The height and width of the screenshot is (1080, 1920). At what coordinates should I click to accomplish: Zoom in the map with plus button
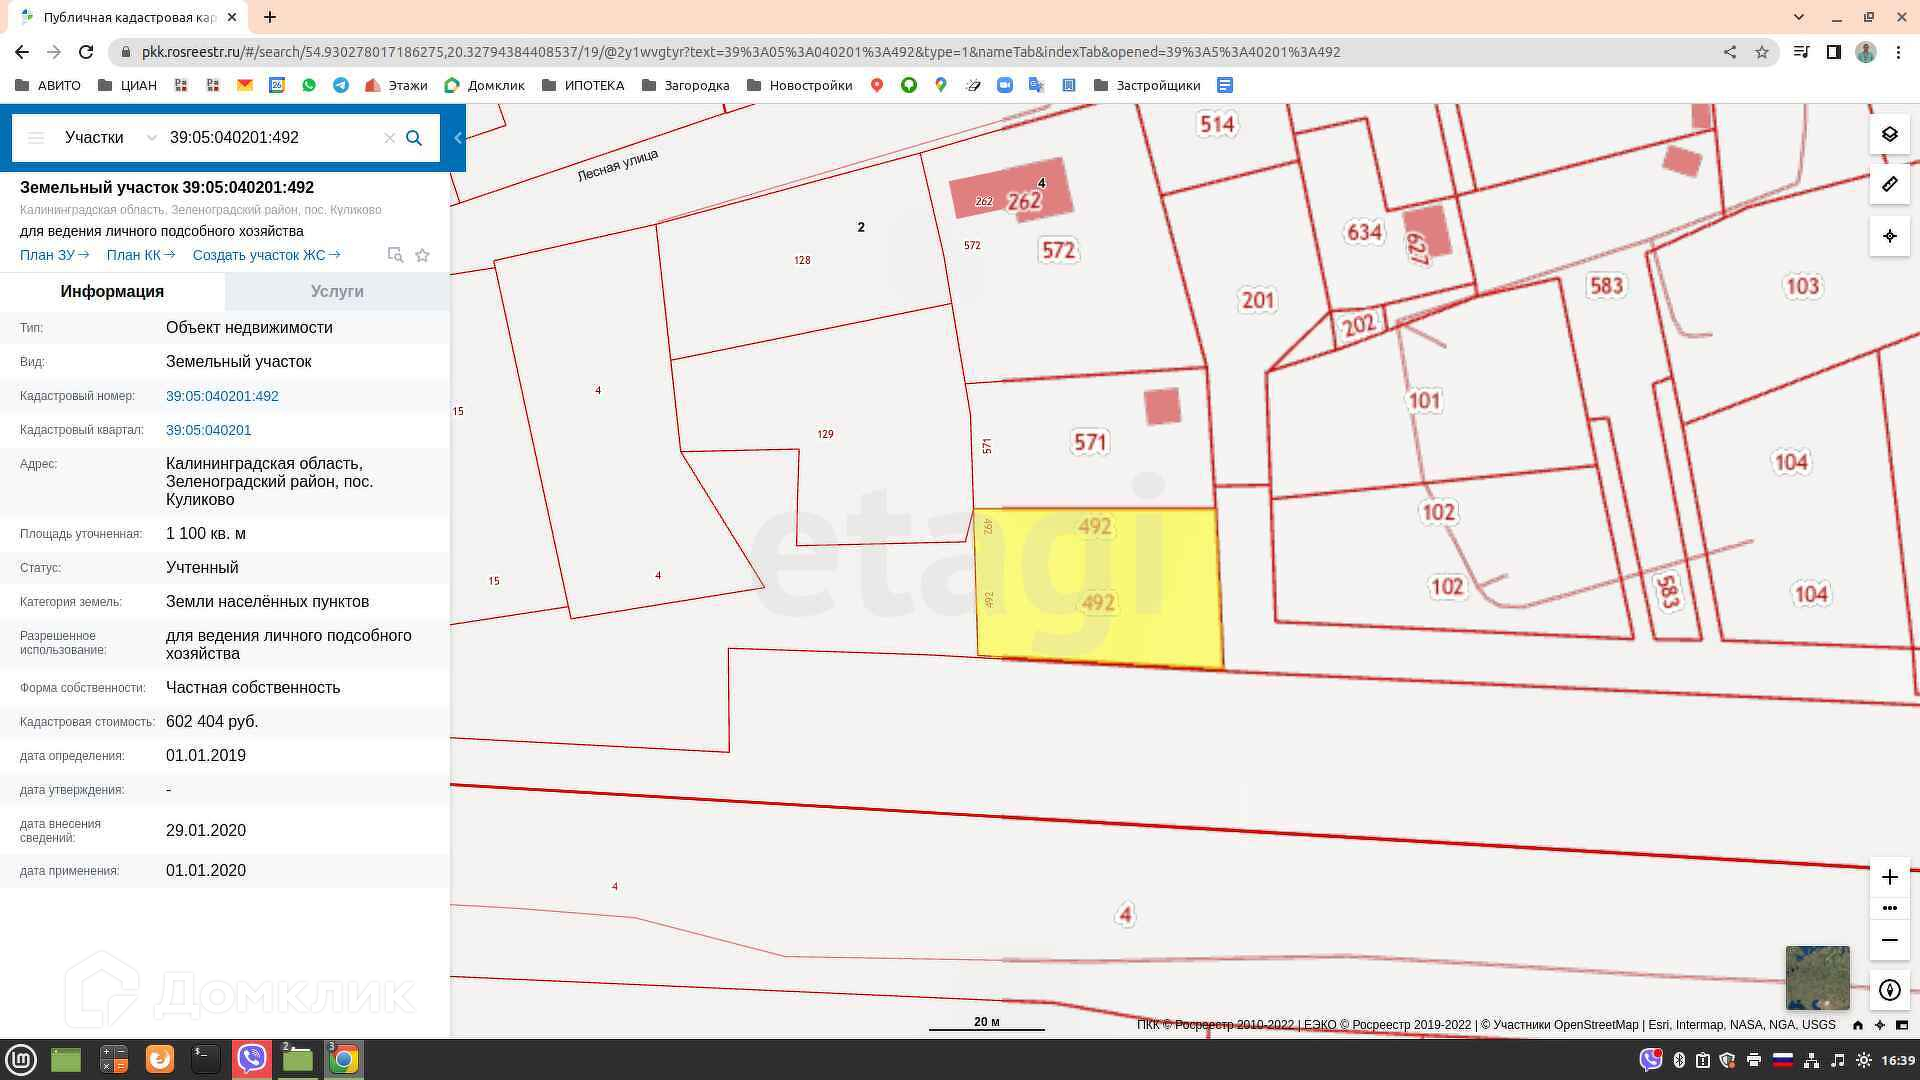tap(1889, 877)
